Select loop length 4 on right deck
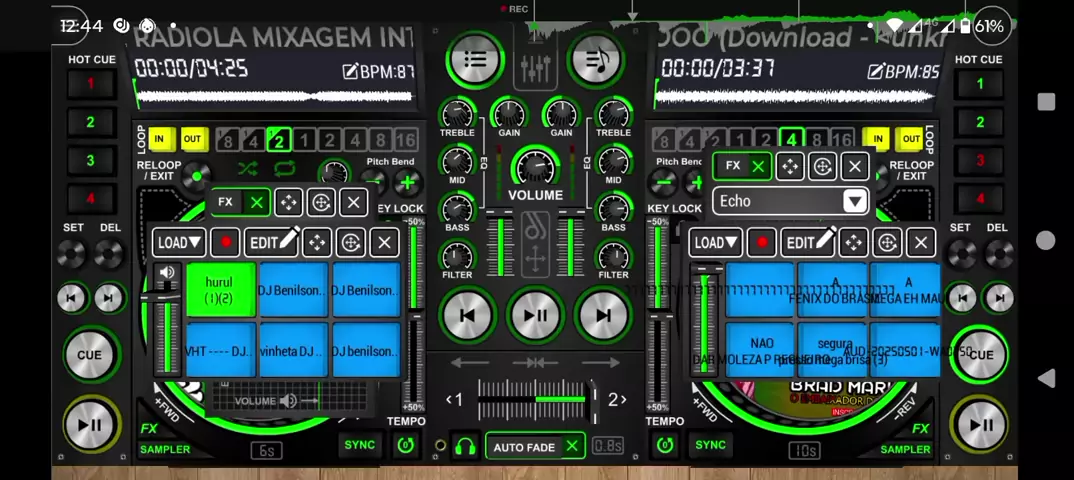Viewport: 1074px width, 480px height. (x=792, y=139)
